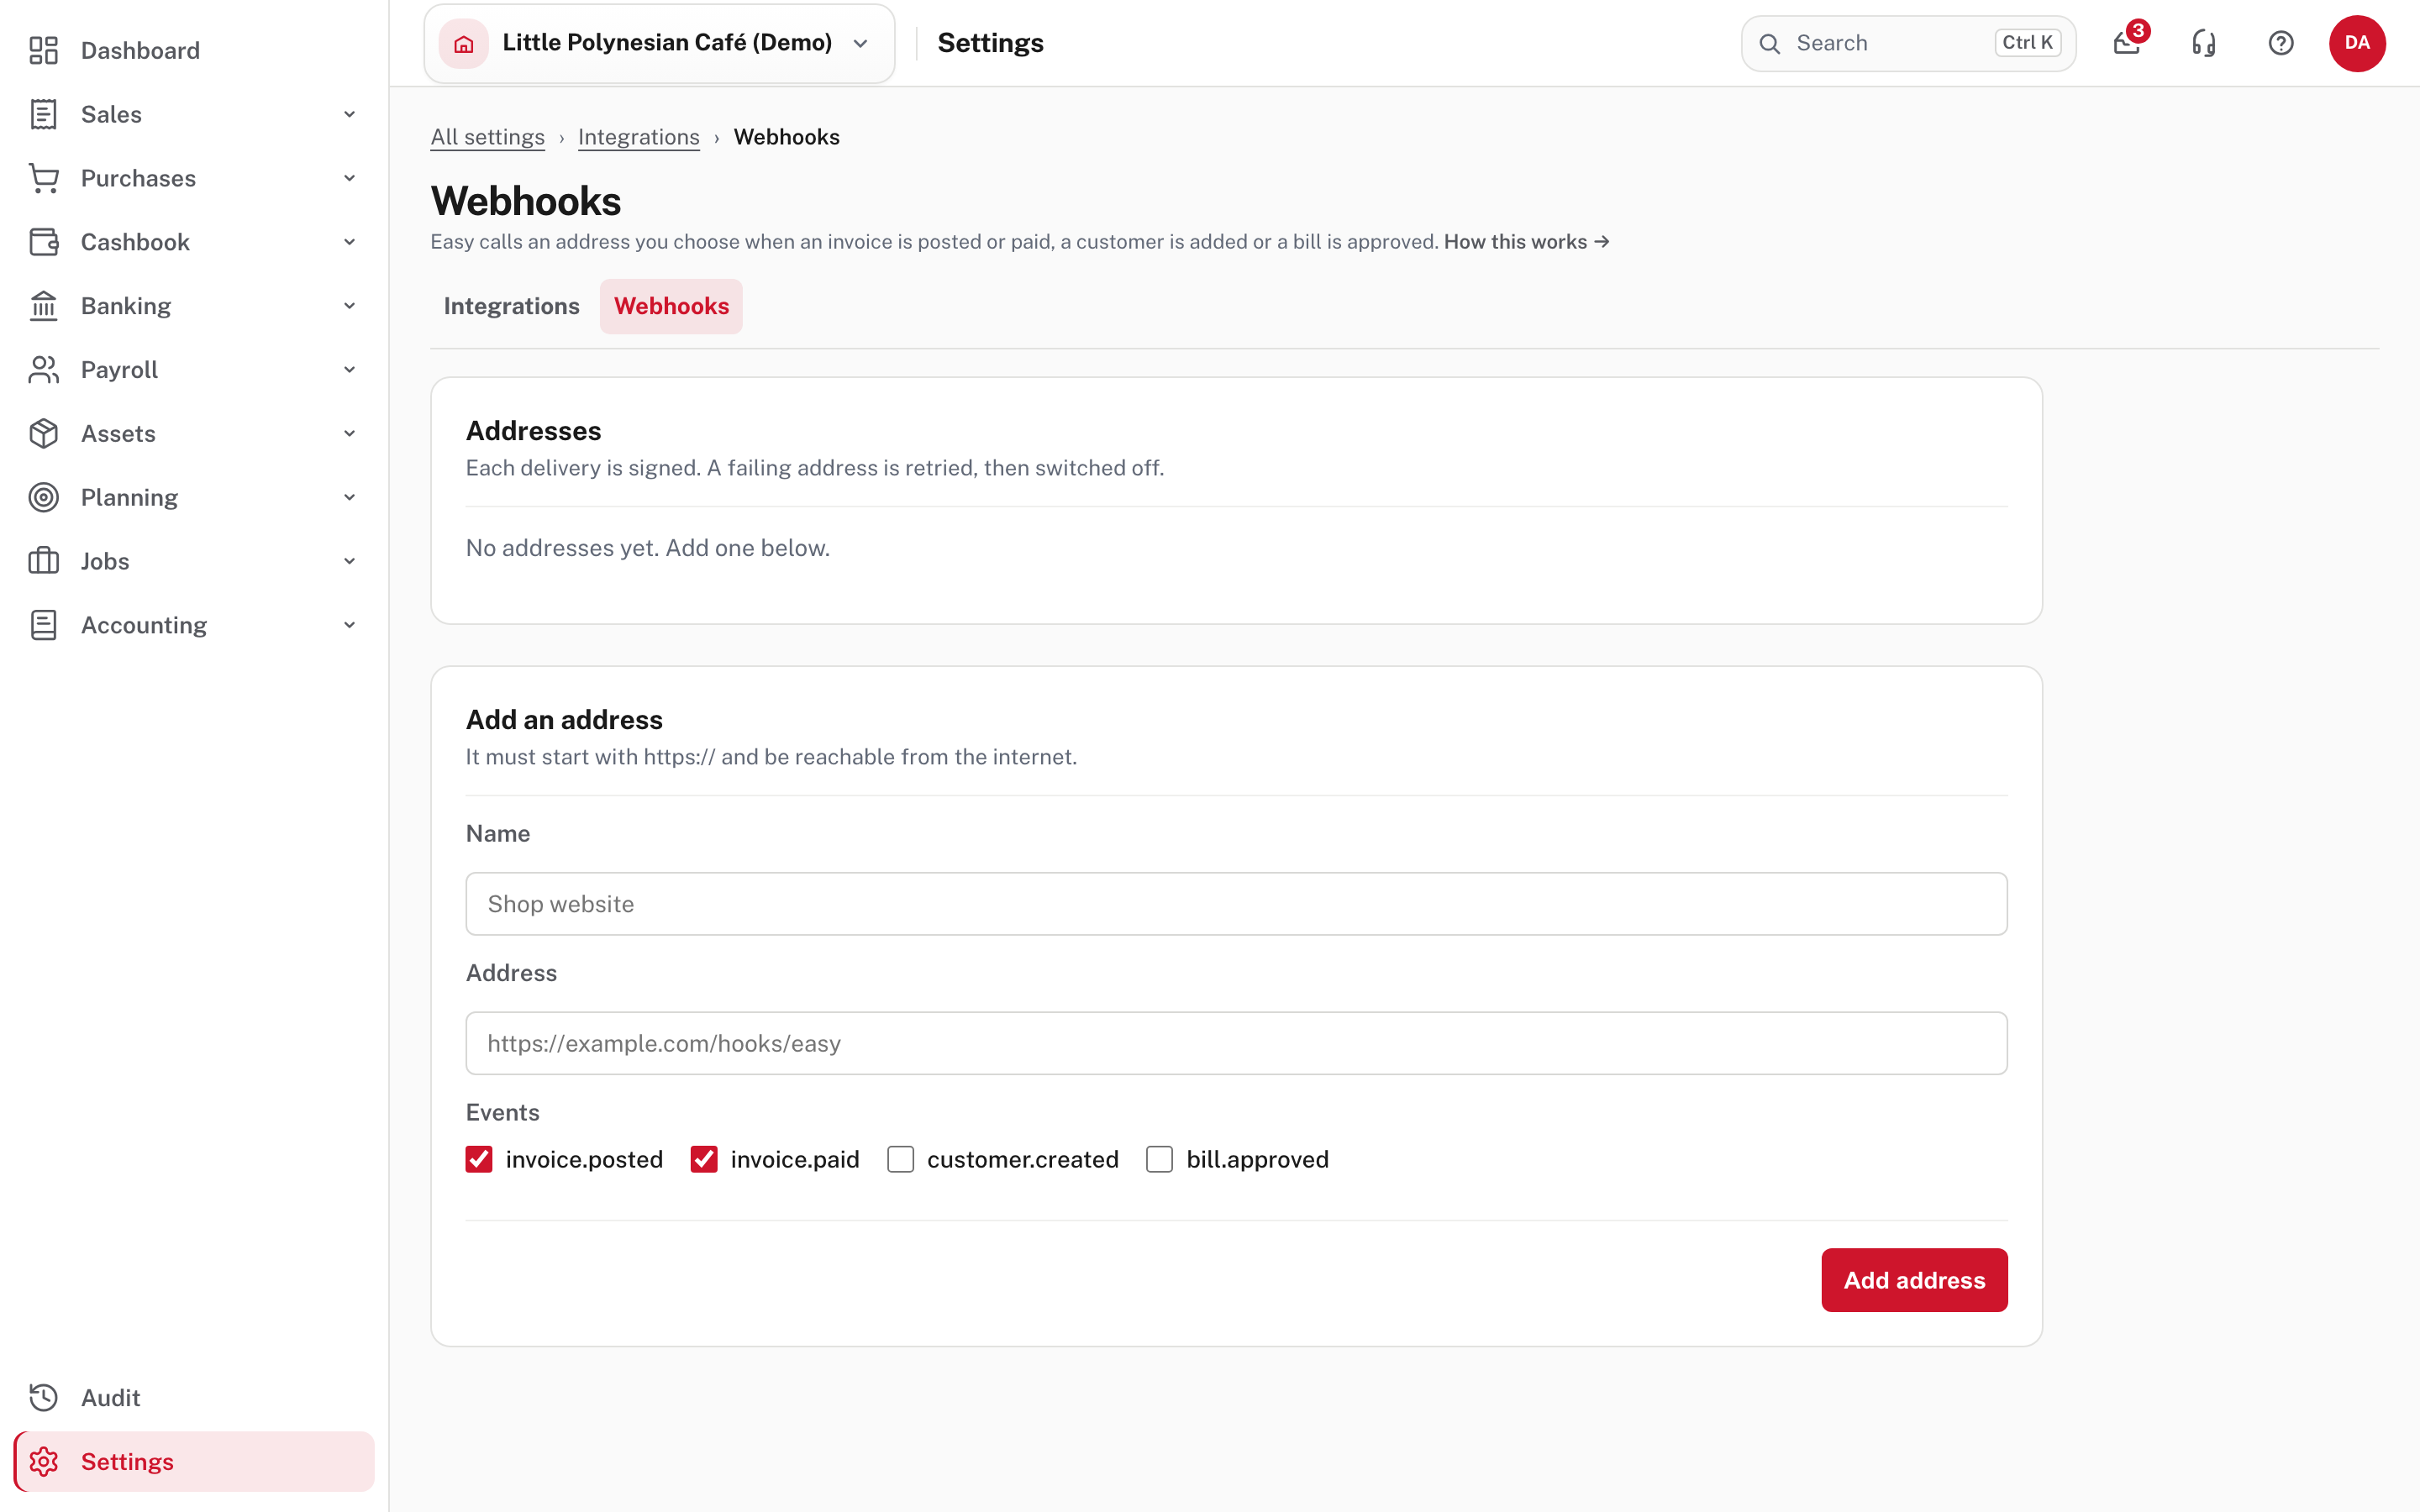2420x1512 pixels.
Task: Click the Banking building icon
Action: (43, 306)
